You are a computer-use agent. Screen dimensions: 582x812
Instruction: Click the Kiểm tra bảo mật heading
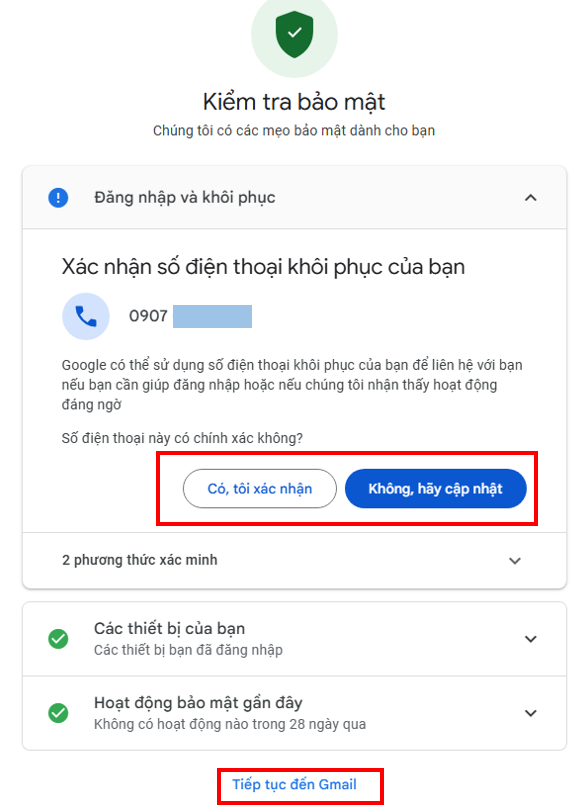point(294,102)
